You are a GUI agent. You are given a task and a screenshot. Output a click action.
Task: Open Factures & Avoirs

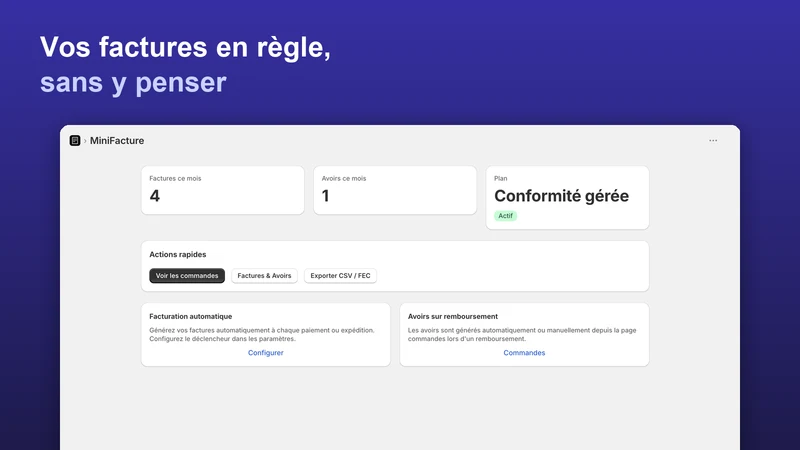[x=264, y=276]
